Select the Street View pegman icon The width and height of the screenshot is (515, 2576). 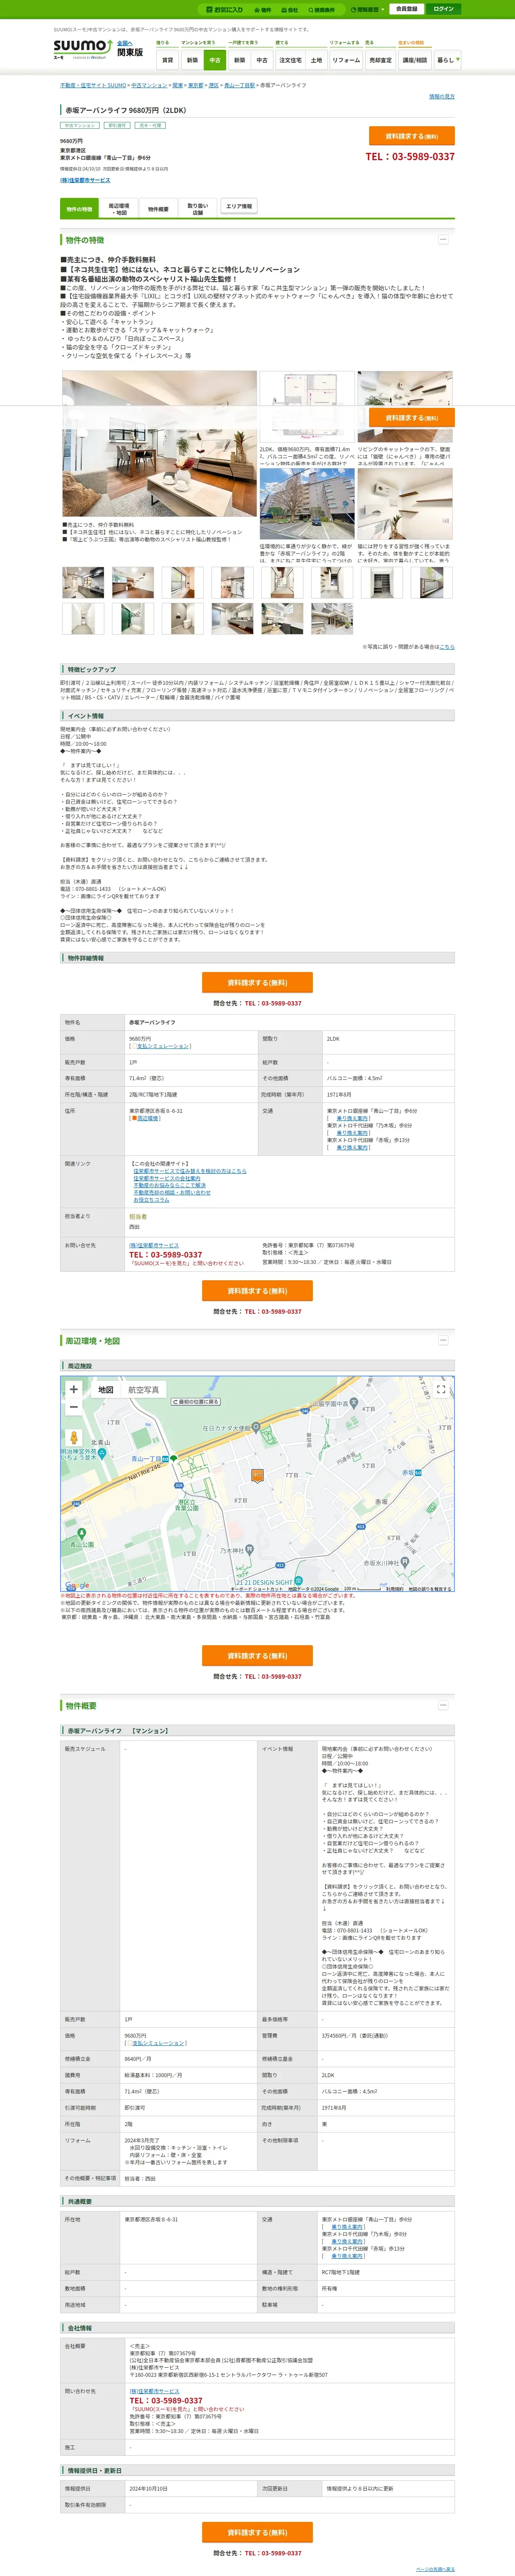73,1437
